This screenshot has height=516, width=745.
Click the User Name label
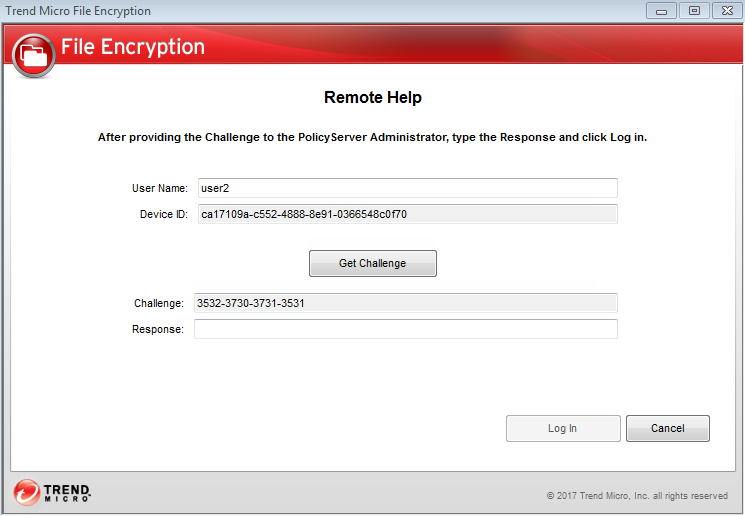[x=159, y=188]
